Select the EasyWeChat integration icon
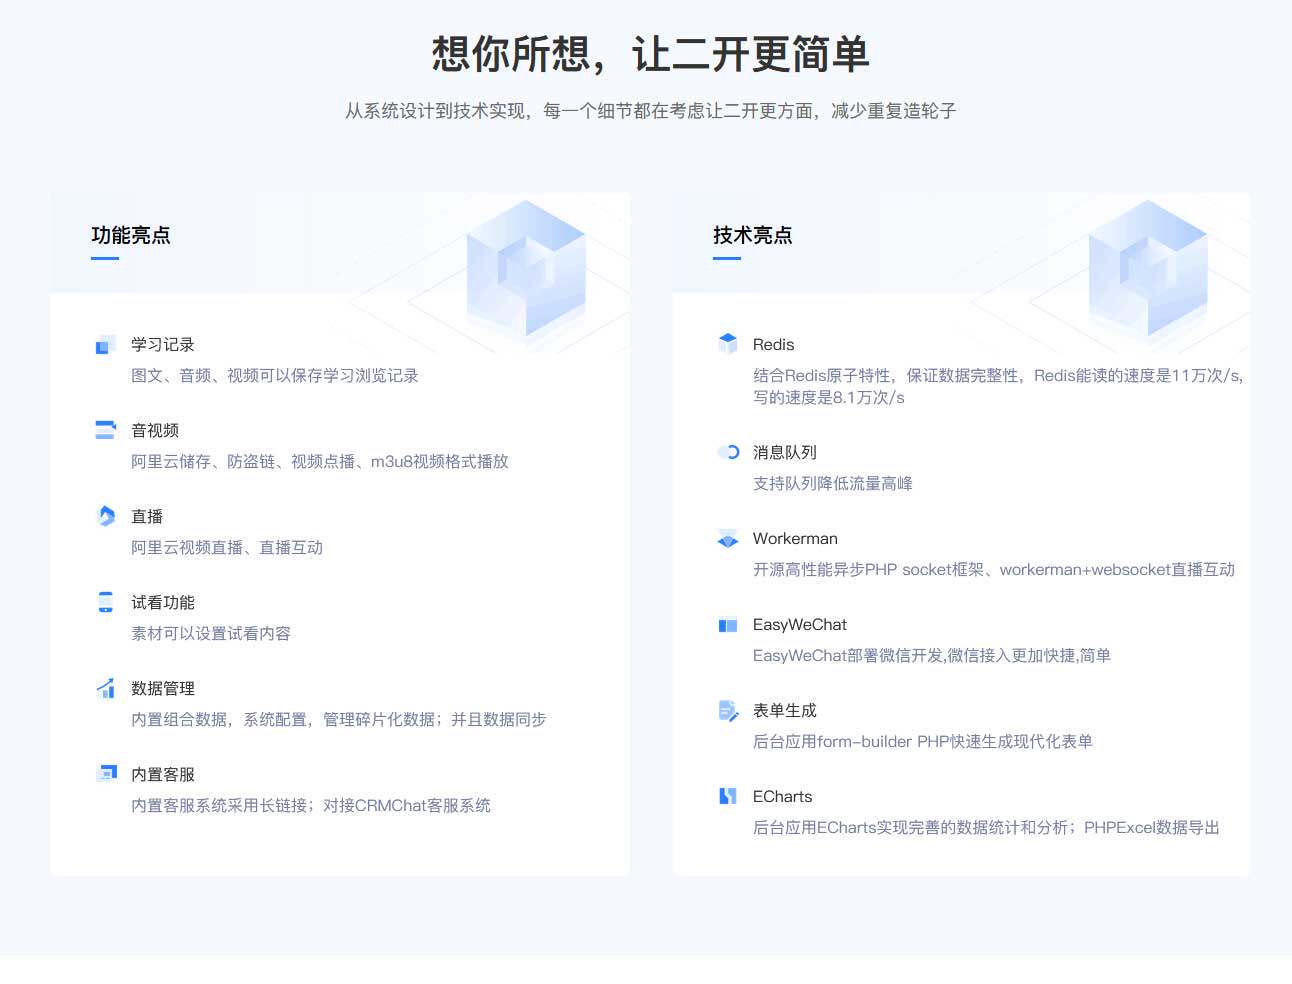The image size is (1292, 984). point(728,625)
